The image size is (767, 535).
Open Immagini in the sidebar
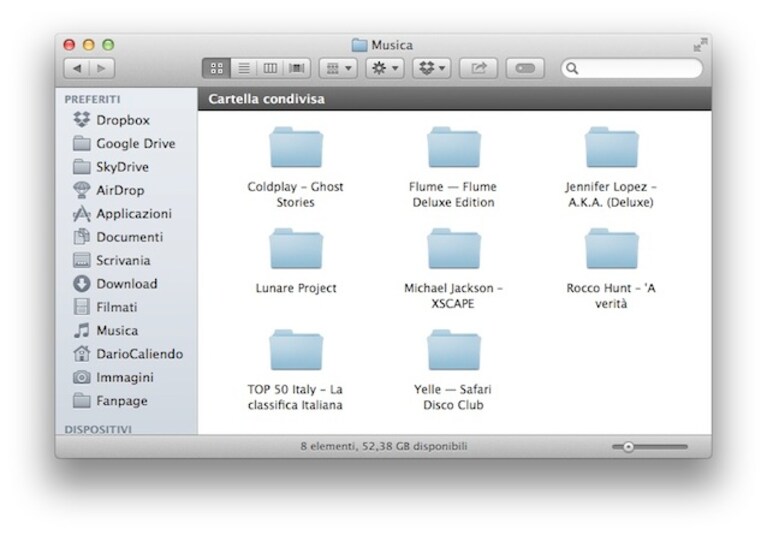(126, 378)
